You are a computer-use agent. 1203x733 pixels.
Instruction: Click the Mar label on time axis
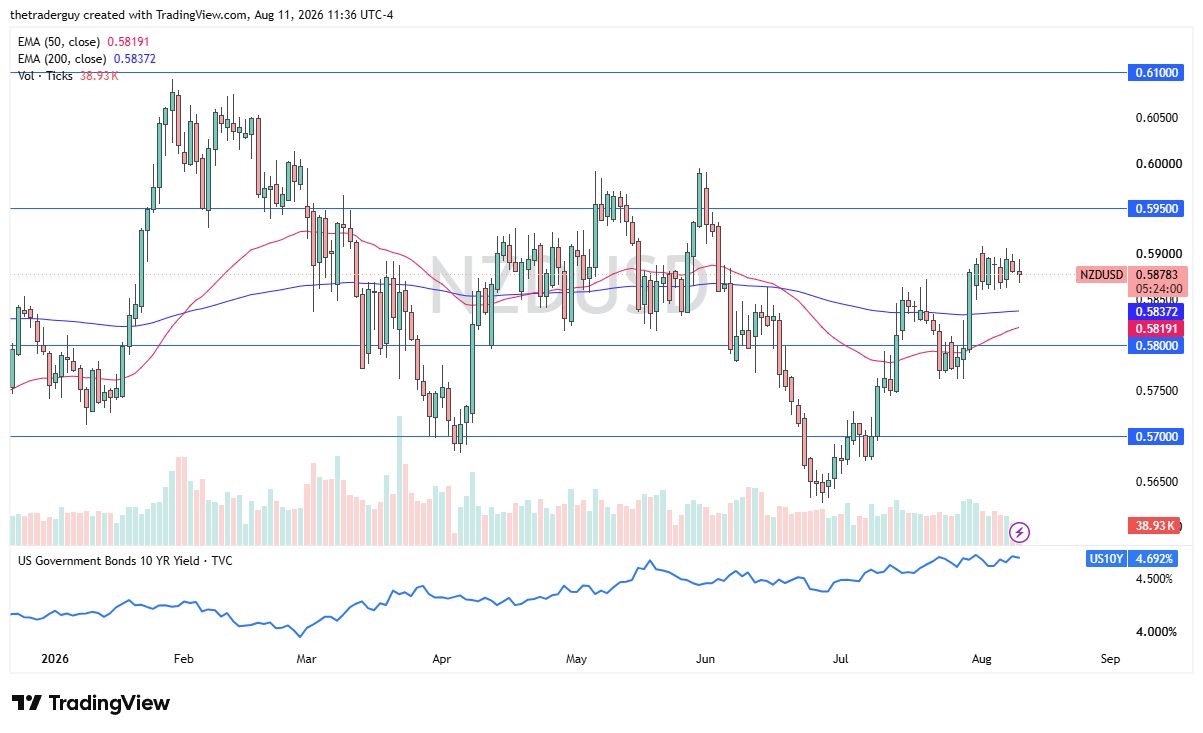[306, 660]
